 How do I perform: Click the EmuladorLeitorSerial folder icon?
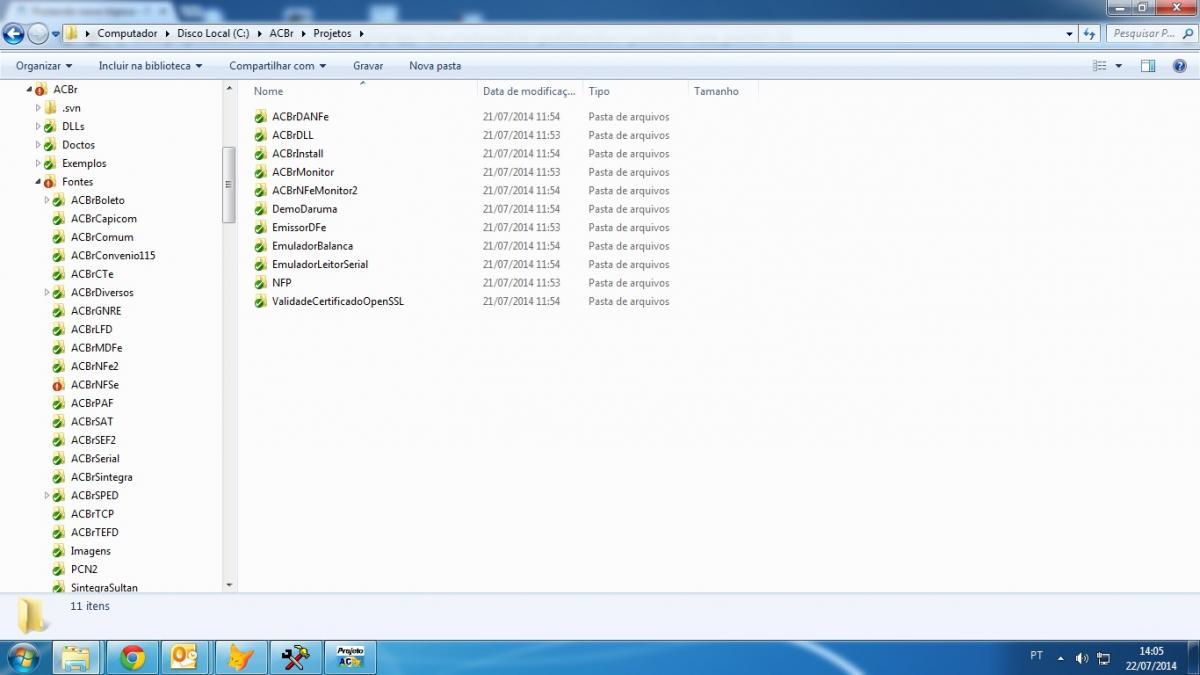[x=261, y=265]
